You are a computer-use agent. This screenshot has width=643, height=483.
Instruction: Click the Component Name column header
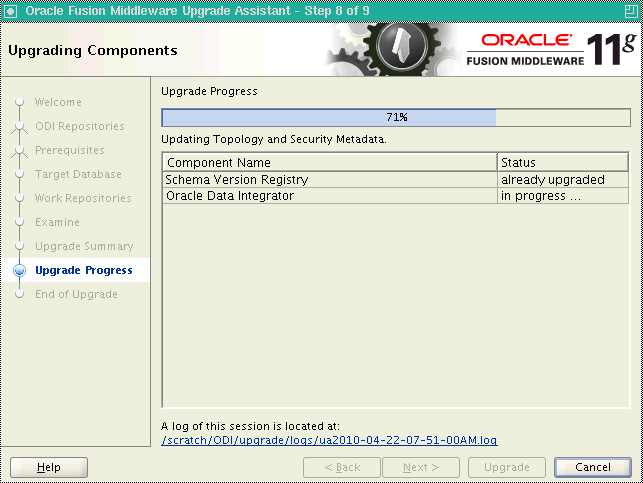[x=330, y=162]
